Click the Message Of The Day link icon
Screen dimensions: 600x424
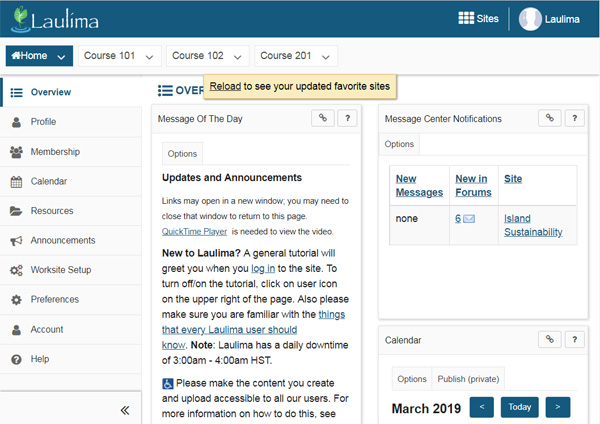(x=323, y=118)
